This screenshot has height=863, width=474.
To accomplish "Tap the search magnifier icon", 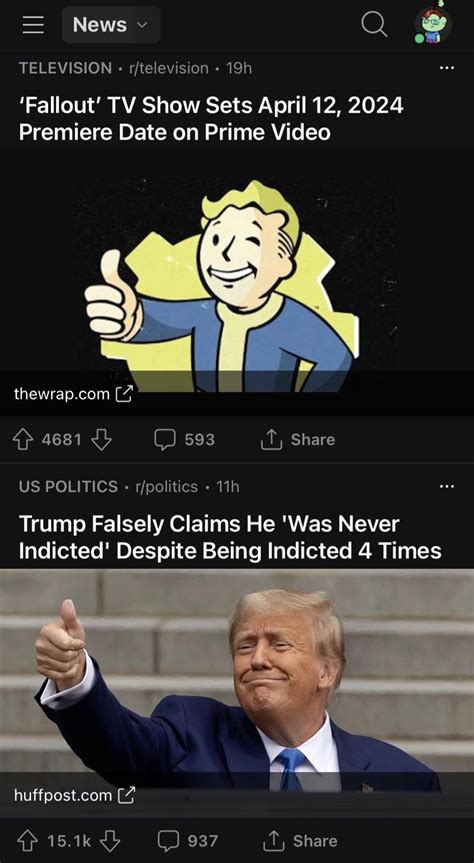I will tap(374, 25).
